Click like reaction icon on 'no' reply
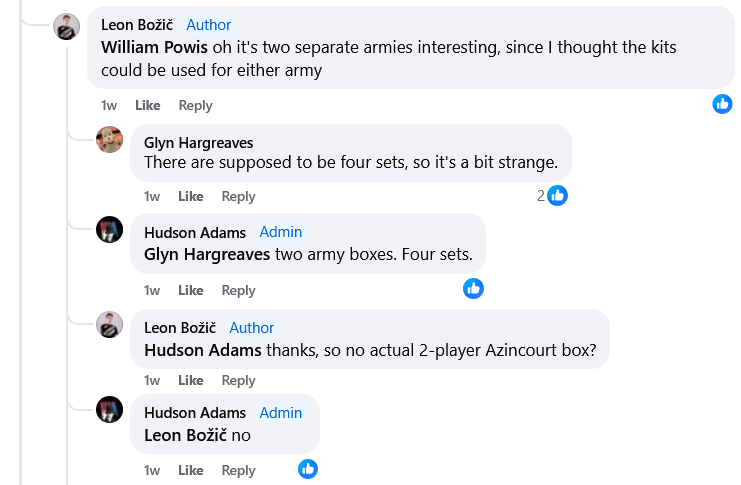The width and height of the screenshot is (741, 485). [308, 468]
